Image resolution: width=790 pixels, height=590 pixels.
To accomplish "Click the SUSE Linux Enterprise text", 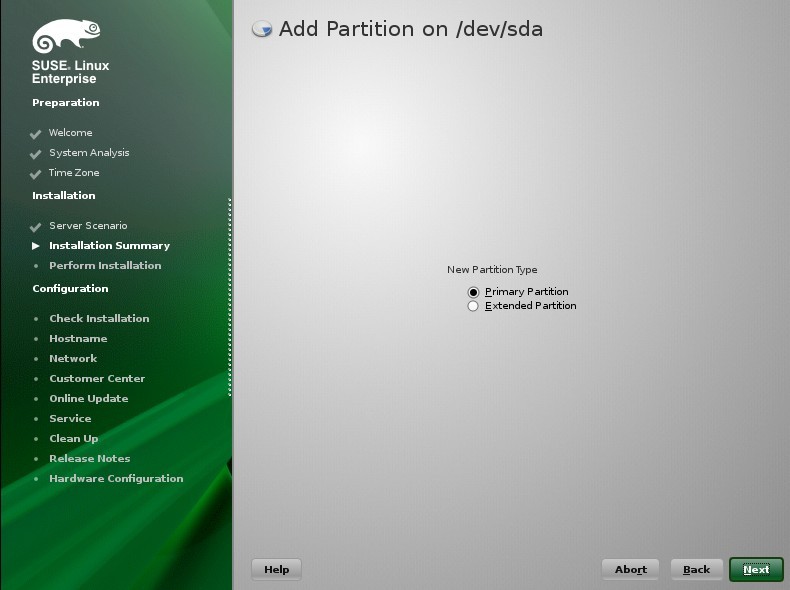I will [70, 72].
